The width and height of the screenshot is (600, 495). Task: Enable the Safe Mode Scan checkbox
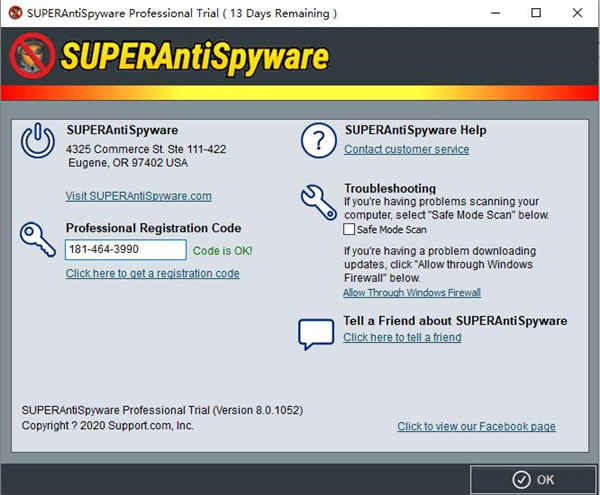click(x=349, y=229)
